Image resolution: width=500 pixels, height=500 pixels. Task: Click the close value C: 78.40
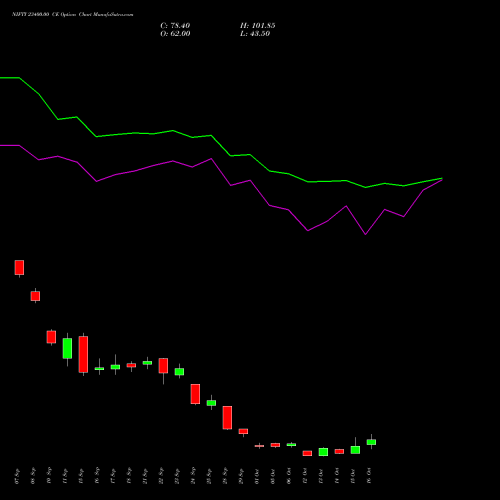[x=175, y=26]
